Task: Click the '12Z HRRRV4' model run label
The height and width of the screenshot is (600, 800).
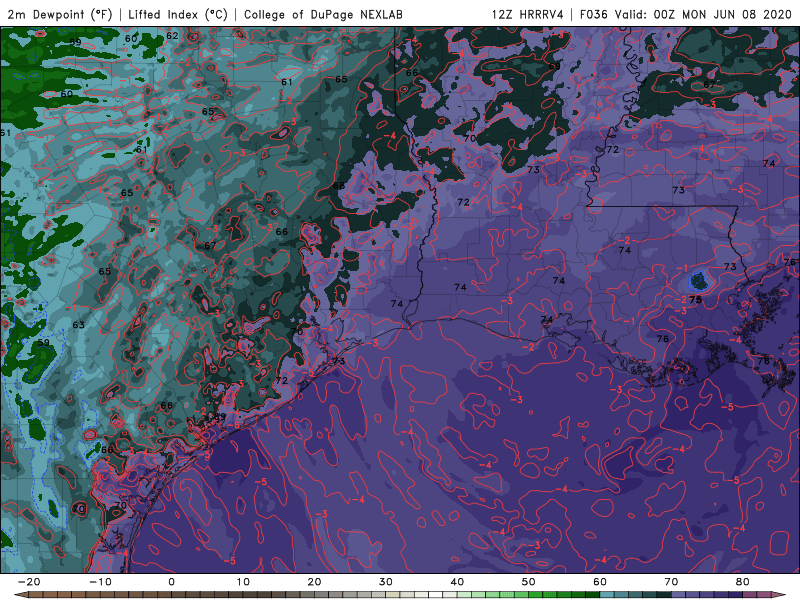Action: tap(528, 14)
